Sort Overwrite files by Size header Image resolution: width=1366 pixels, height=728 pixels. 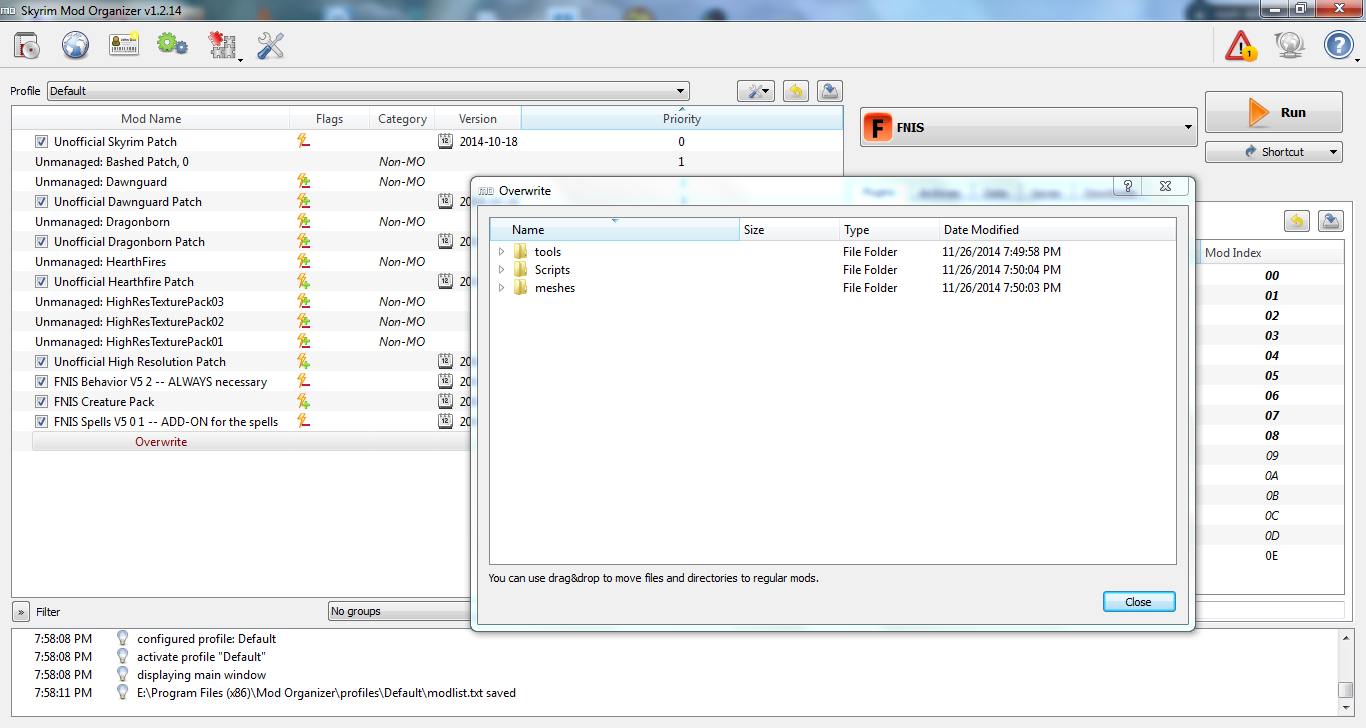pos(789,230)
